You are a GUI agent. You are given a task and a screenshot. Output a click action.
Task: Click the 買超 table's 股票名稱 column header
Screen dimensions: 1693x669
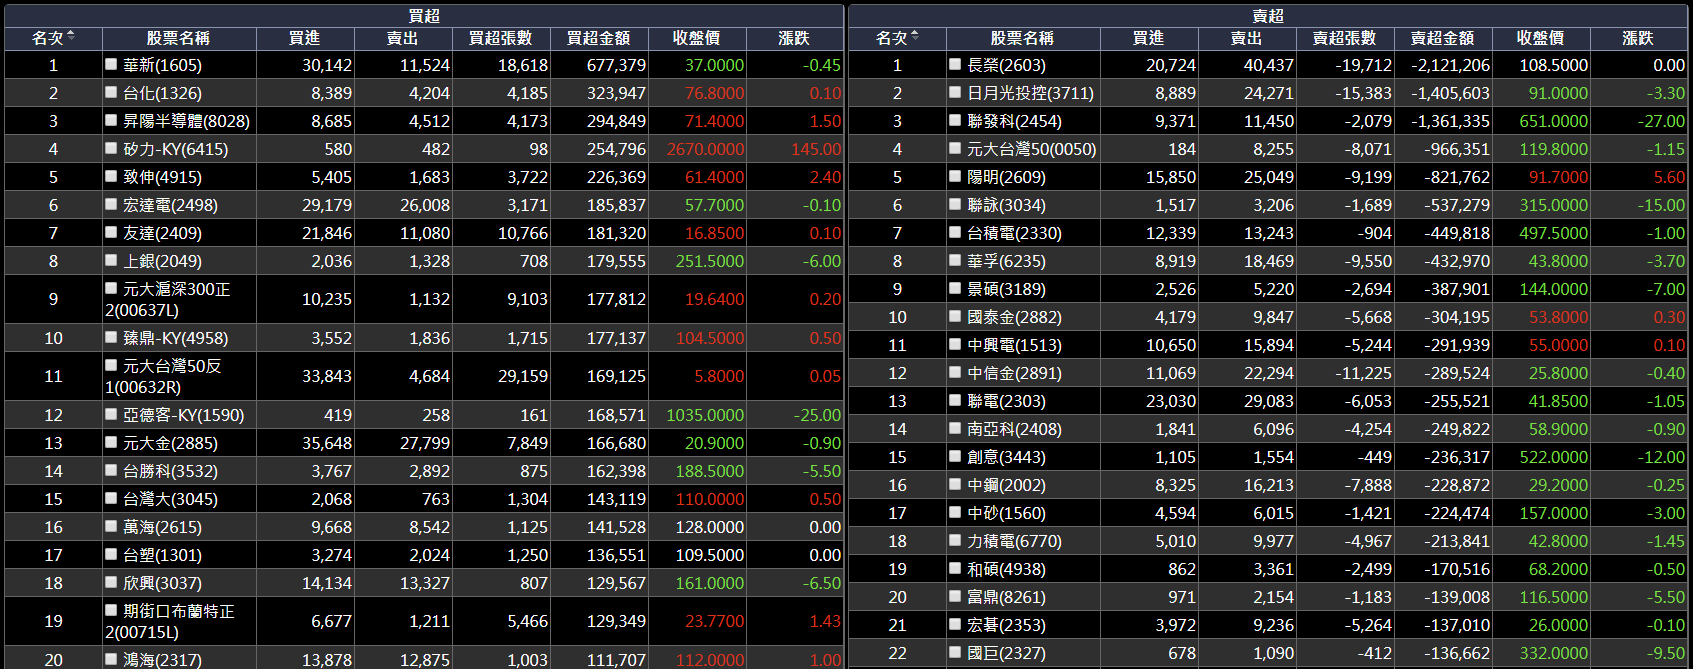178,38
